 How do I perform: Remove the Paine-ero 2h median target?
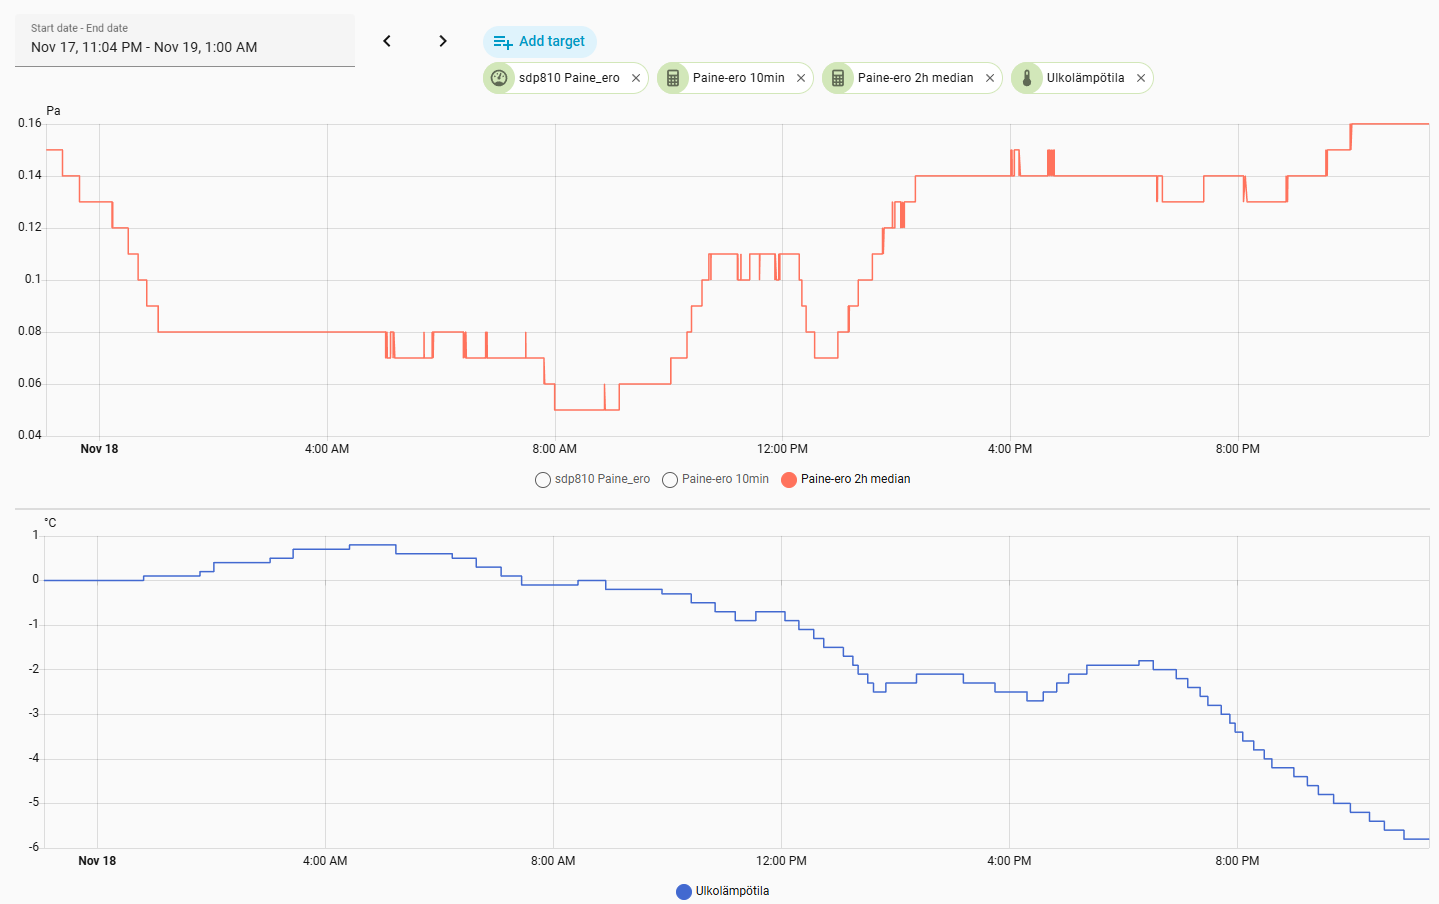point(990,78)
